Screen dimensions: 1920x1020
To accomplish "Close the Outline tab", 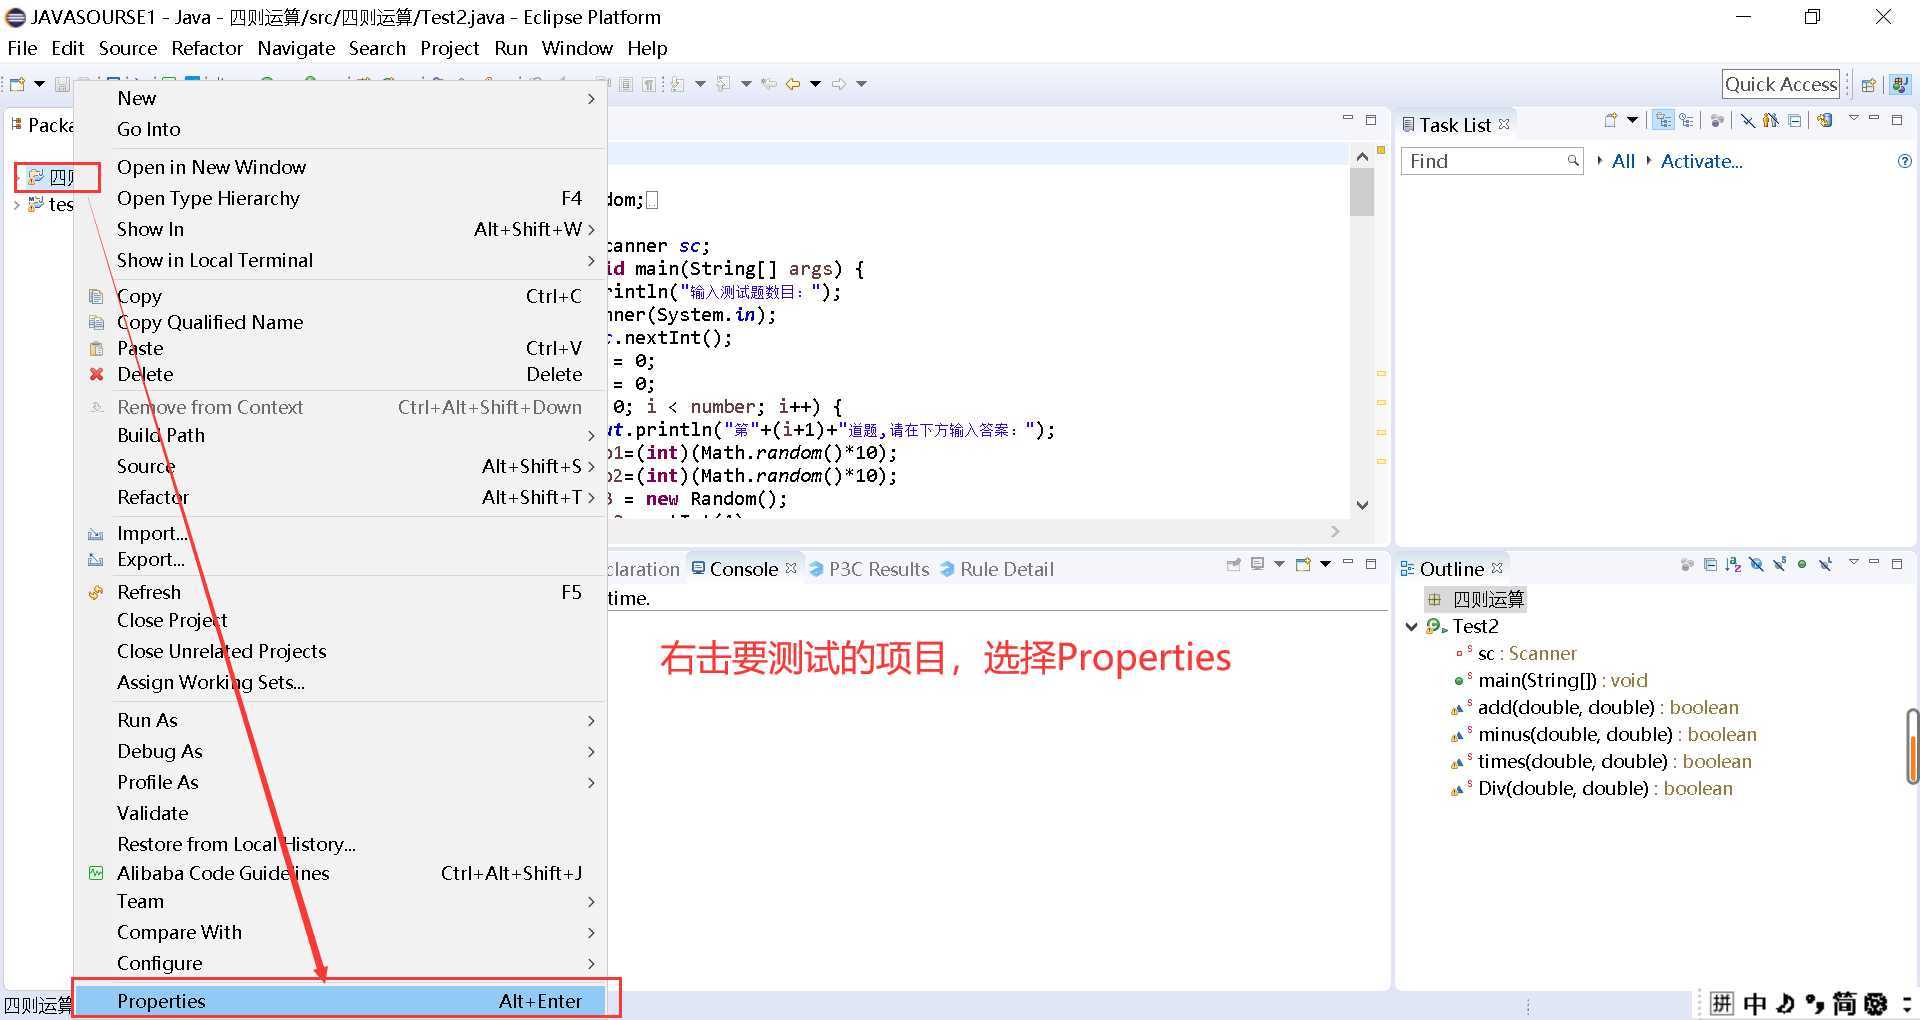I will coord(1497,568).
